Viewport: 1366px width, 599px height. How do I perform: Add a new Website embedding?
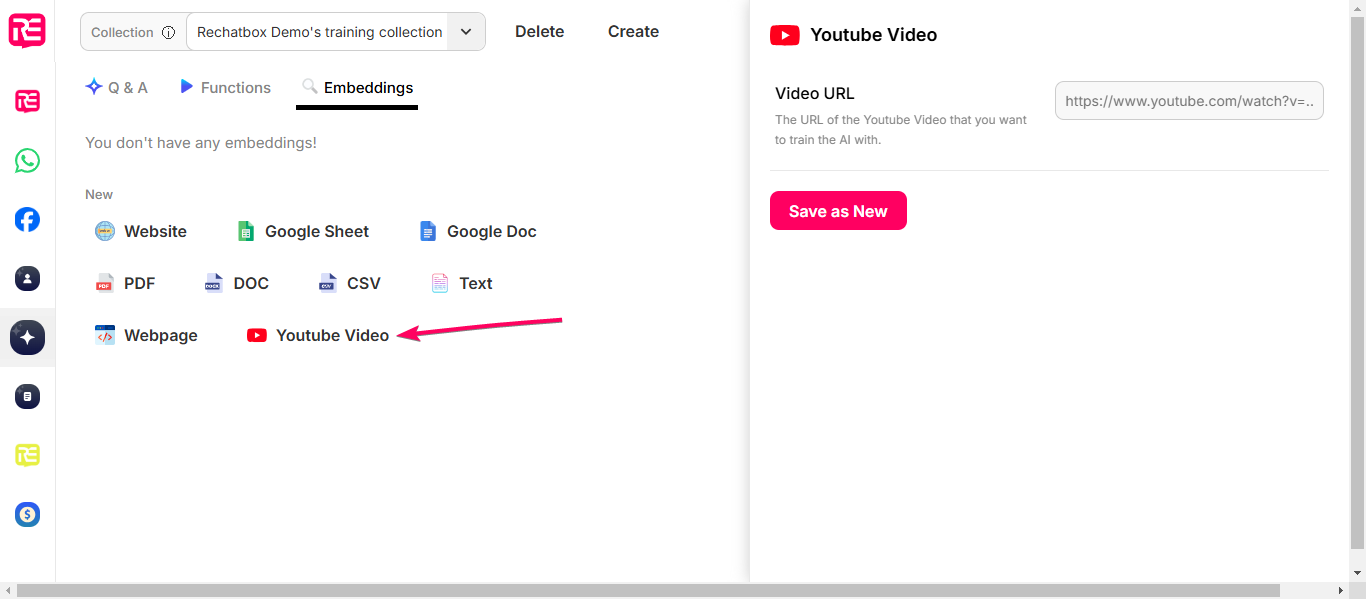click(141, 231)
